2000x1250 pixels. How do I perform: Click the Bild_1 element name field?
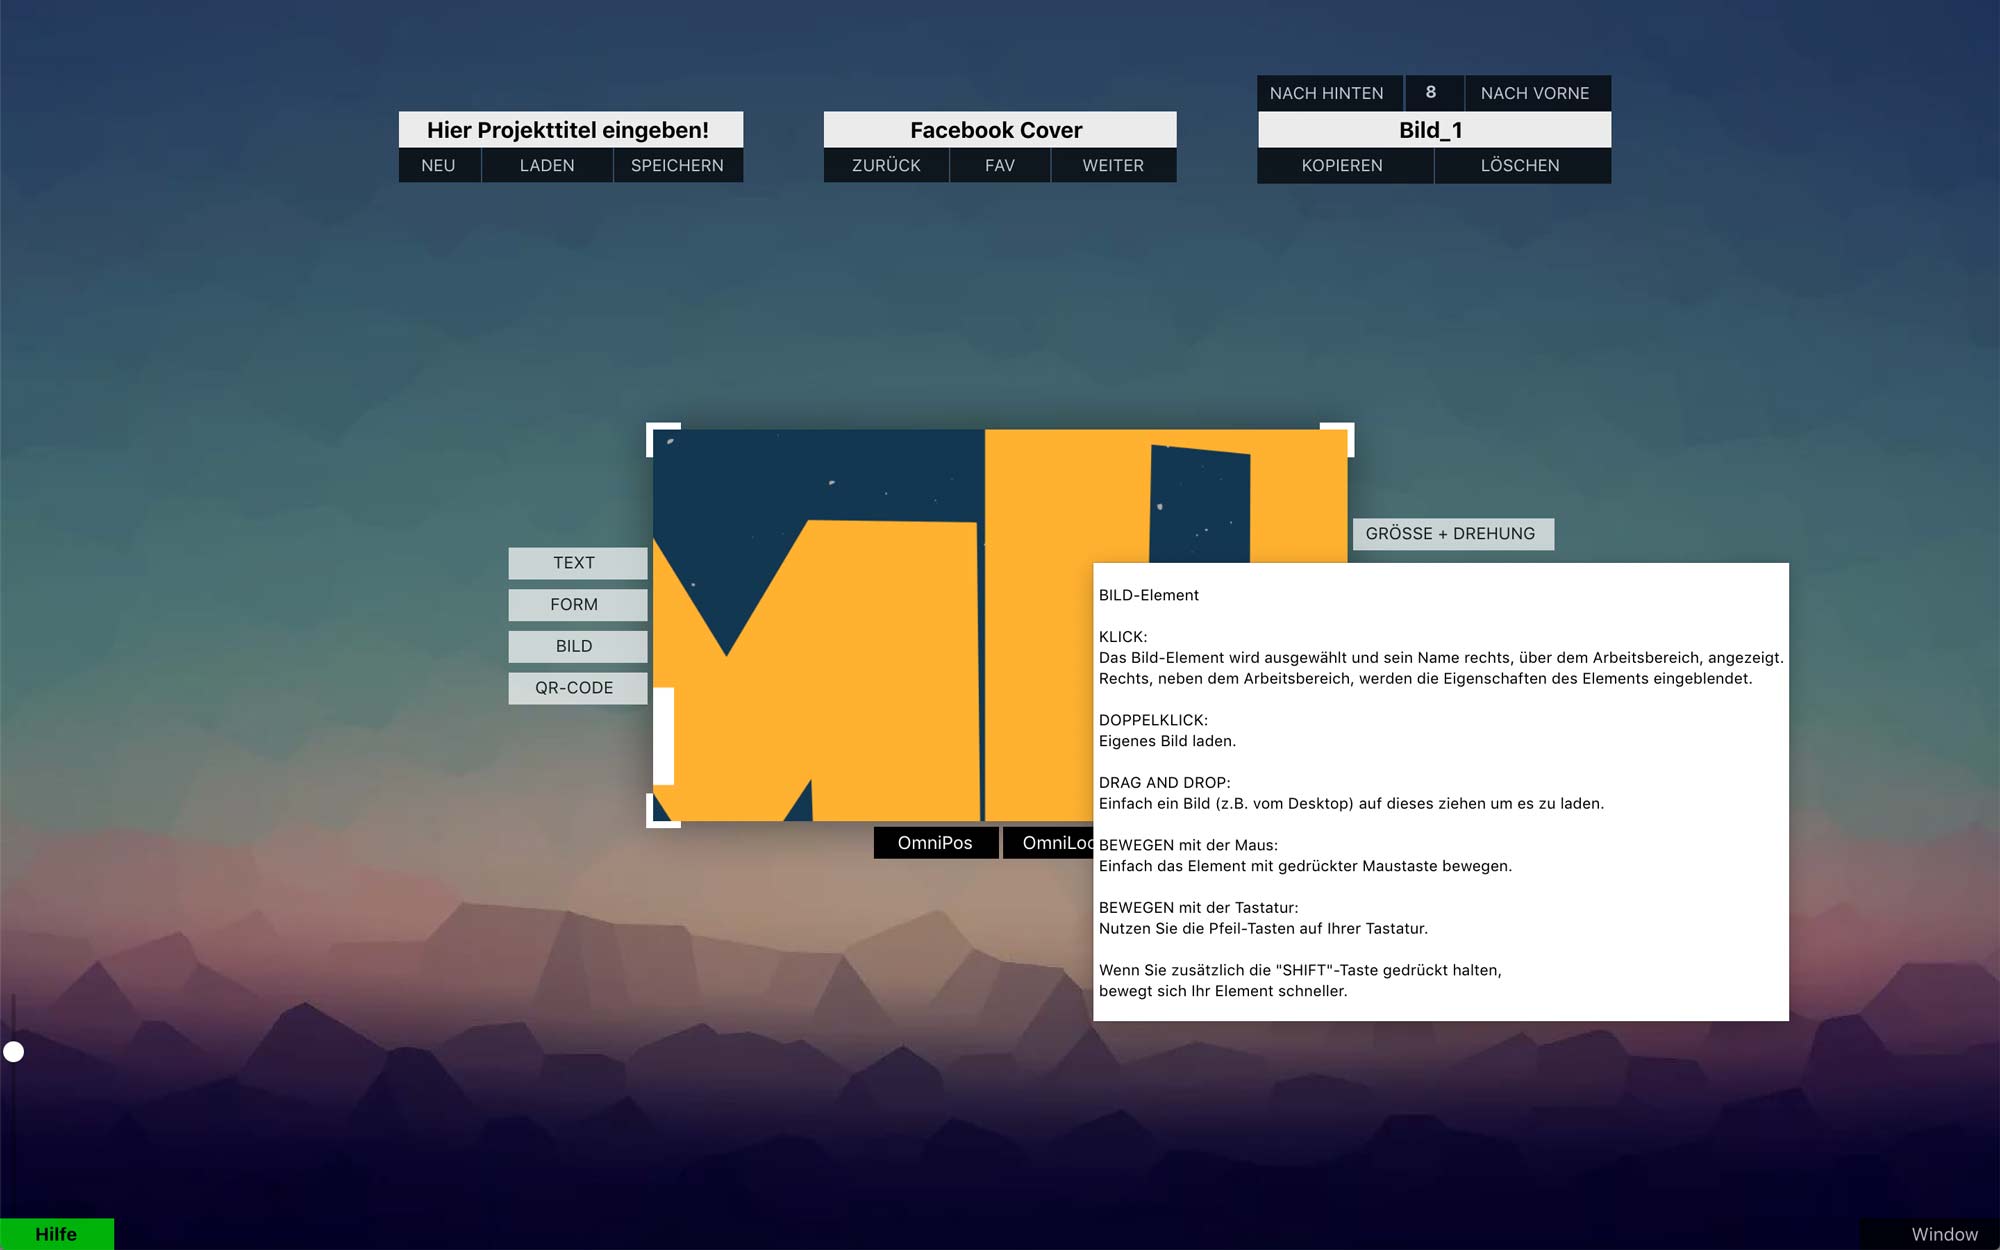pos(1432,130)
